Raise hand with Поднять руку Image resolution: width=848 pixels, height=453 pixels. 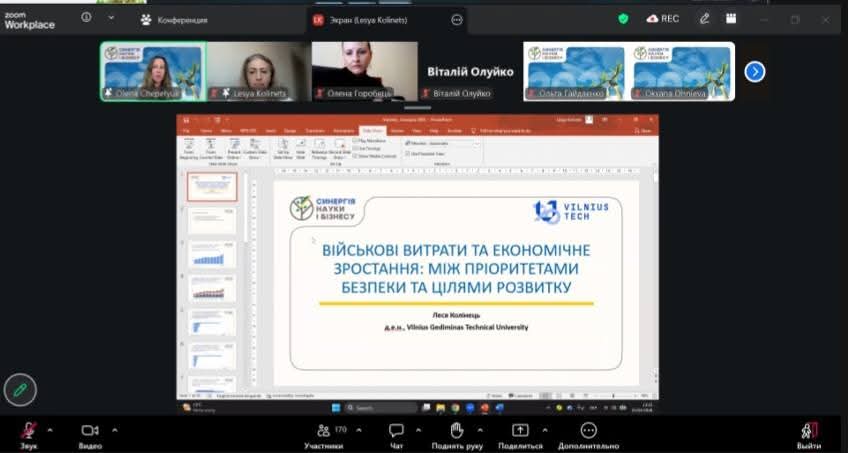pyautogui.click(x=457, y=430)
